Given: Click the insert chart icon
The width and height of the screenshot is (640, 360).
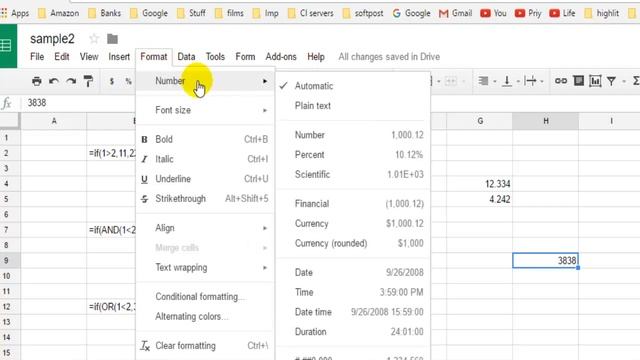Looking at the screenshot, I should coord(595,81).
